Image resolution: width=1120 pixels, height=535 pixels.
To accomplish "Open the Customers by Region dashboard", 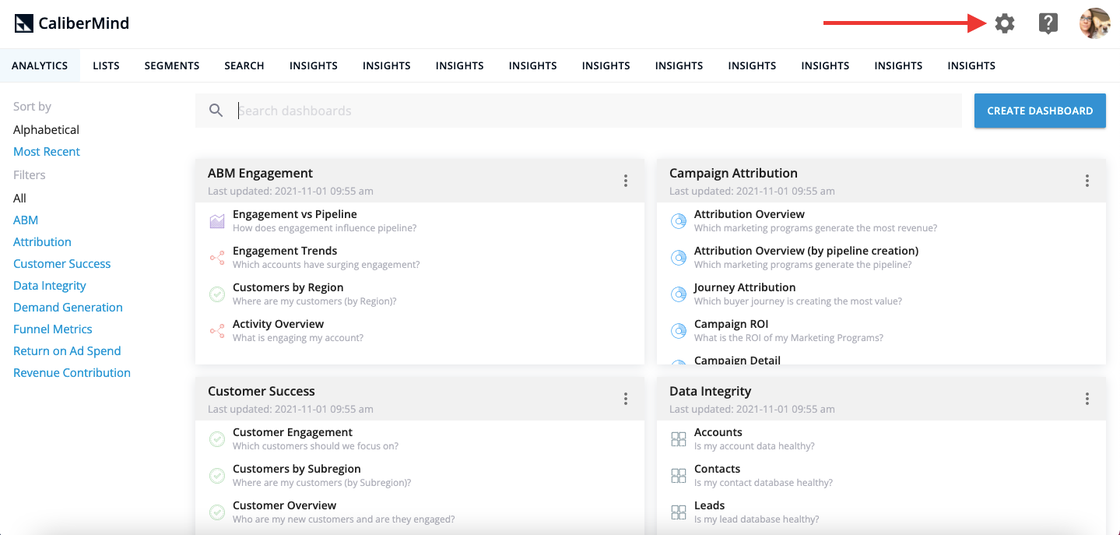I will pos(288,287).
